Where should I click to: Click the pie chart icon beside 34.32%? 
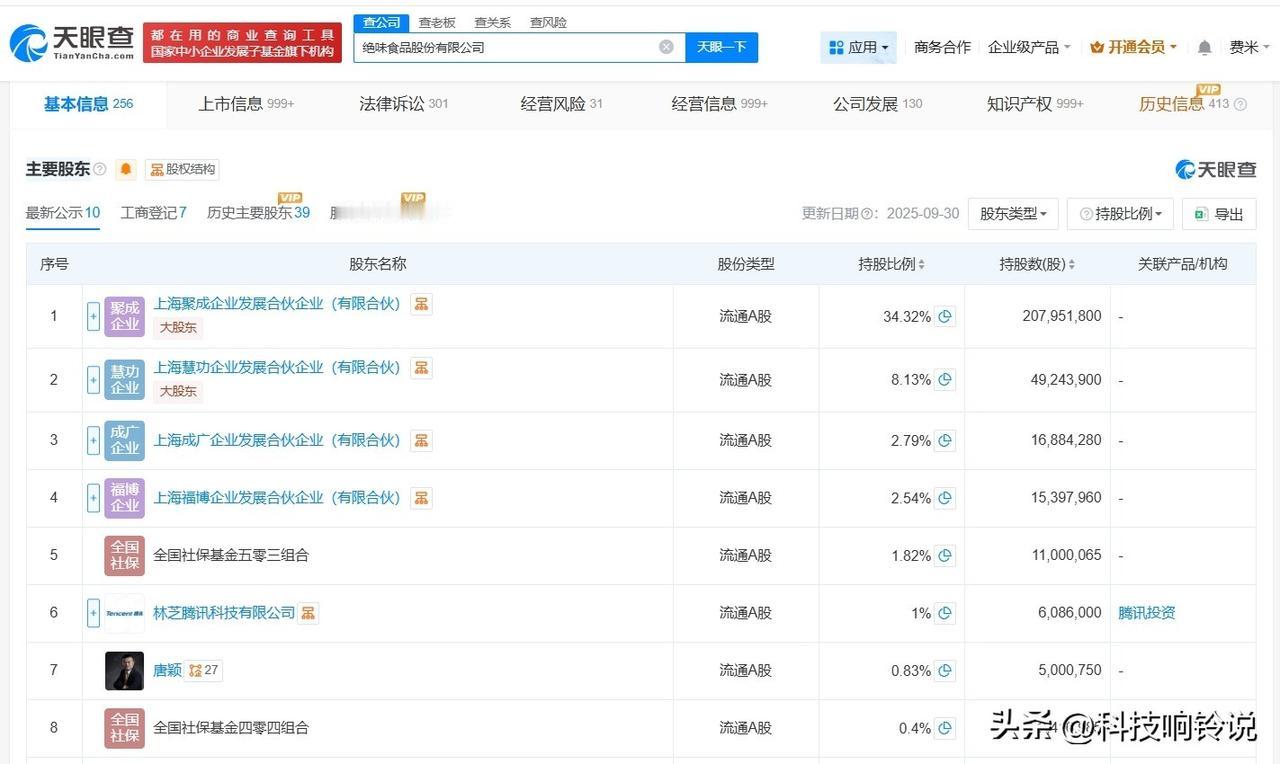pos(945,317)
